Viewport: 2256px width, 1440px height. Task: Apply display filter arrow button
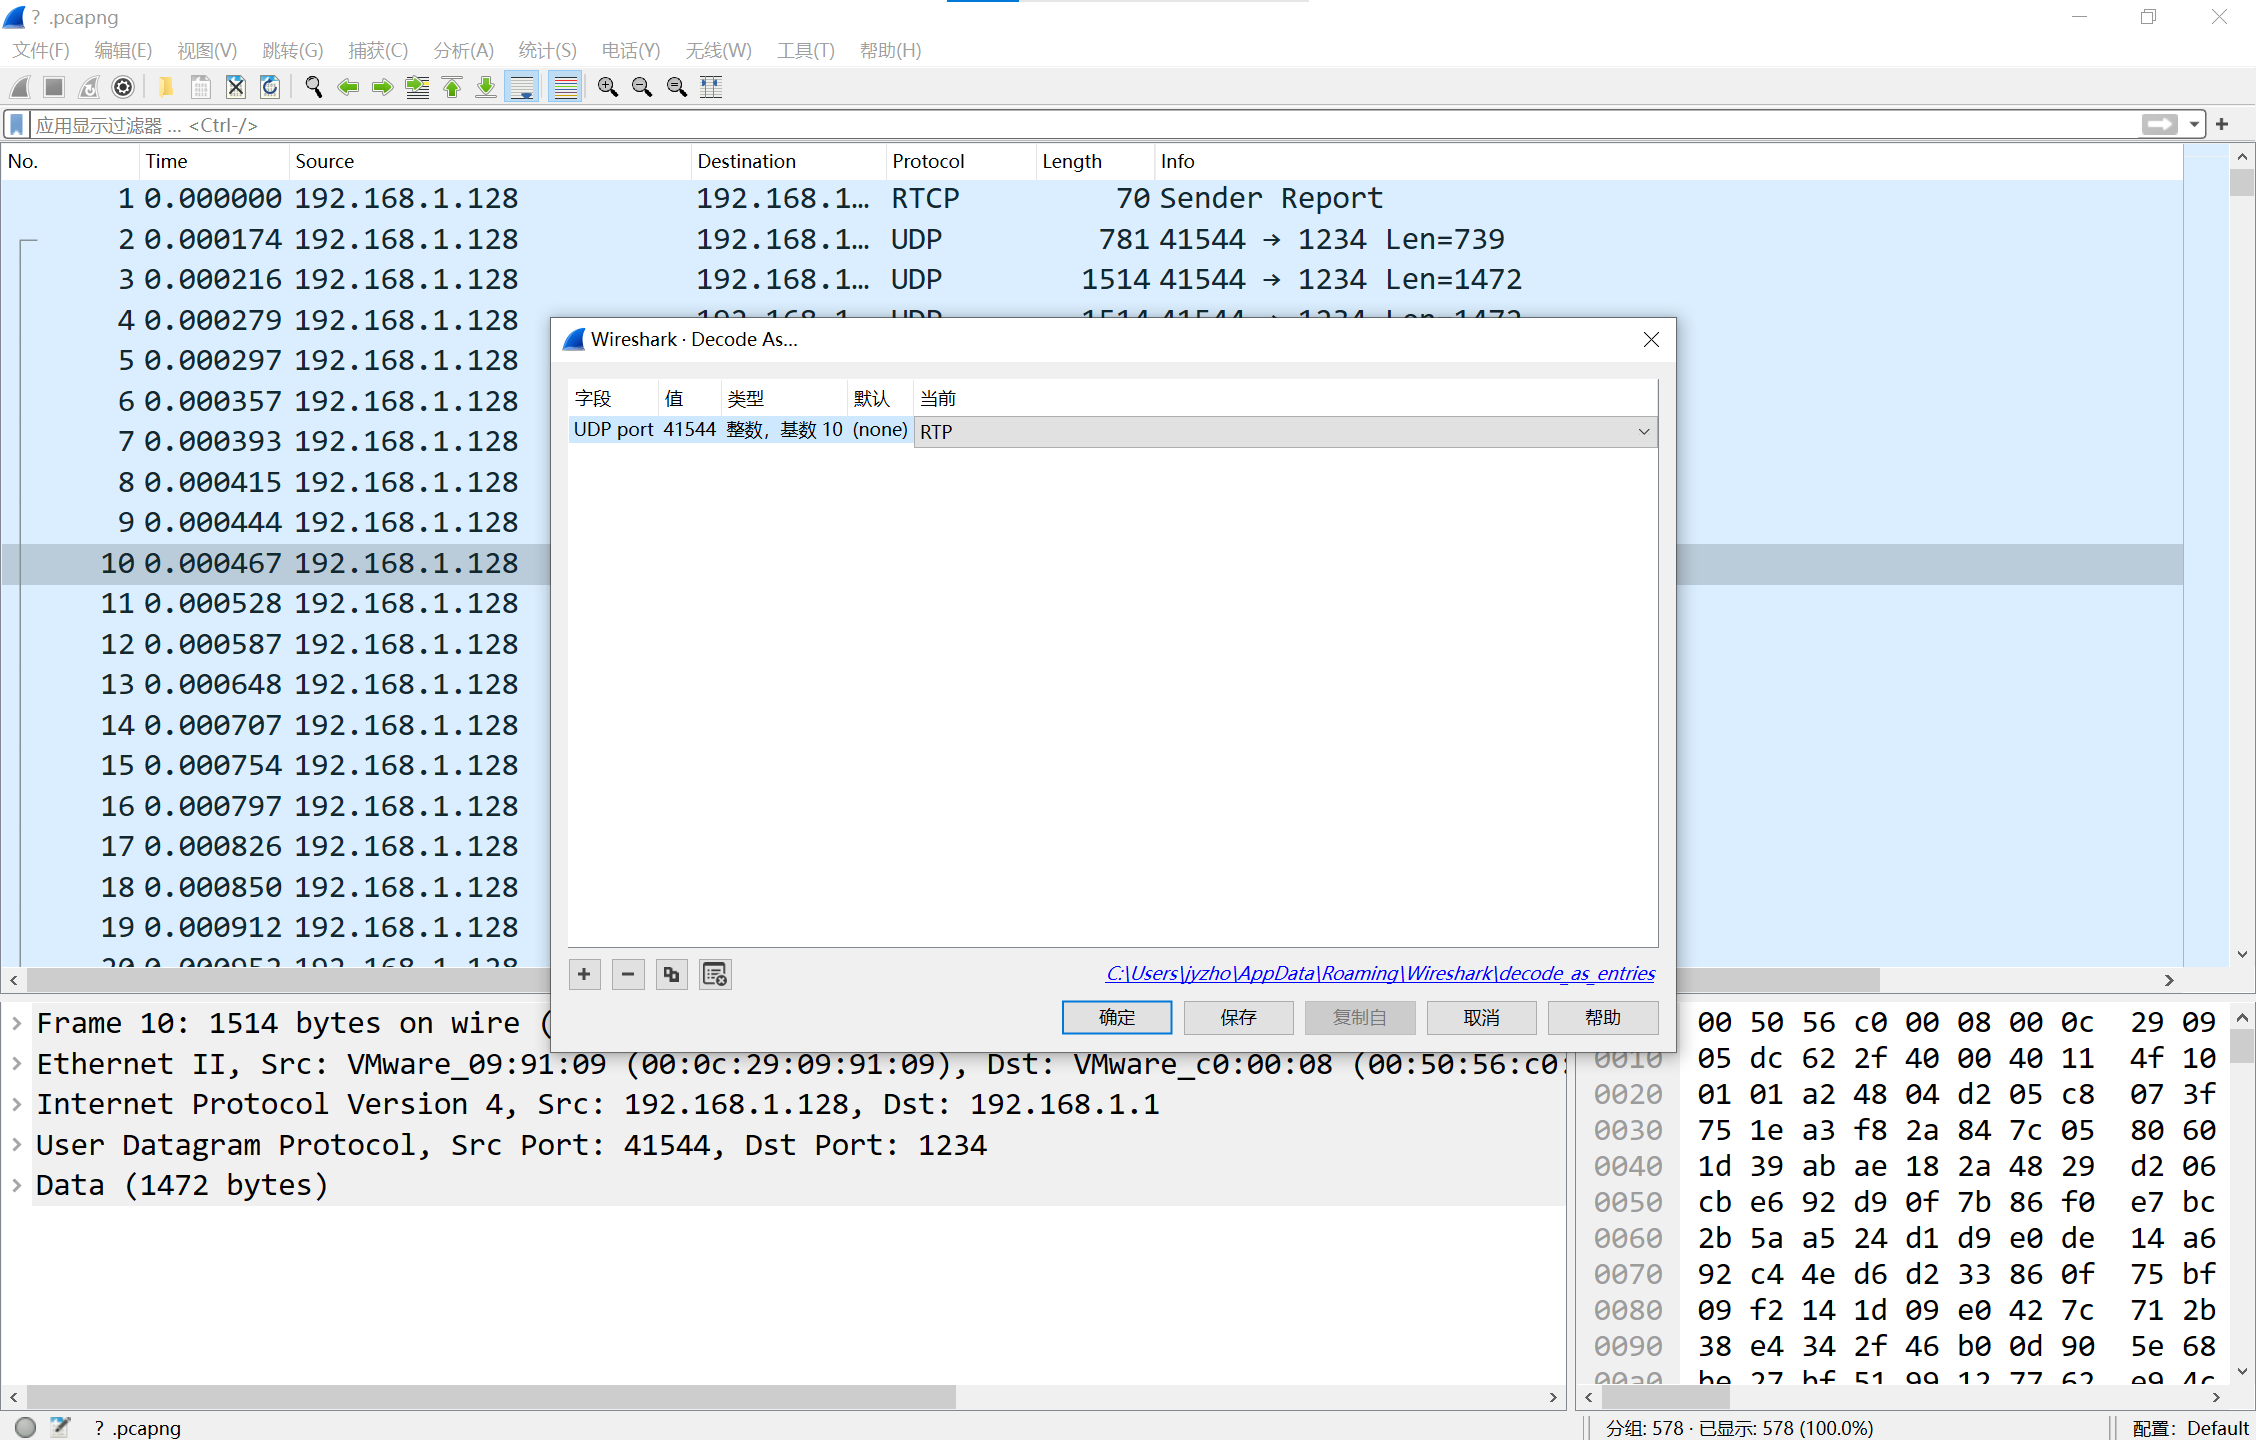click(x=2159, y=125)
